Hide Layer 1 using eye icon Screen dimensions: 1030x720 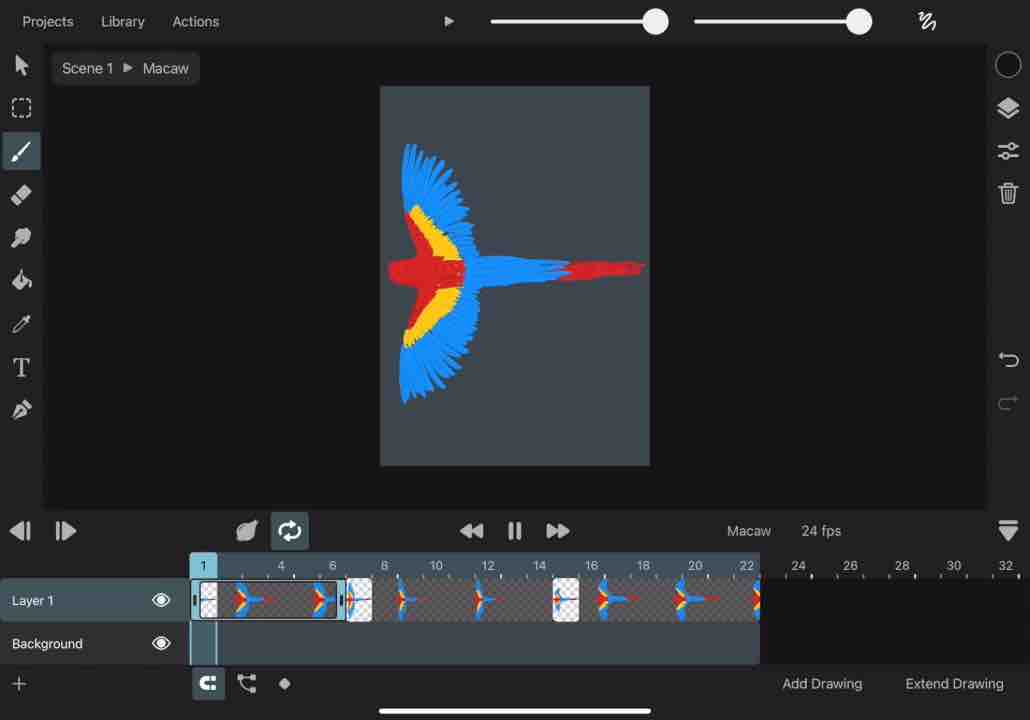161,600
